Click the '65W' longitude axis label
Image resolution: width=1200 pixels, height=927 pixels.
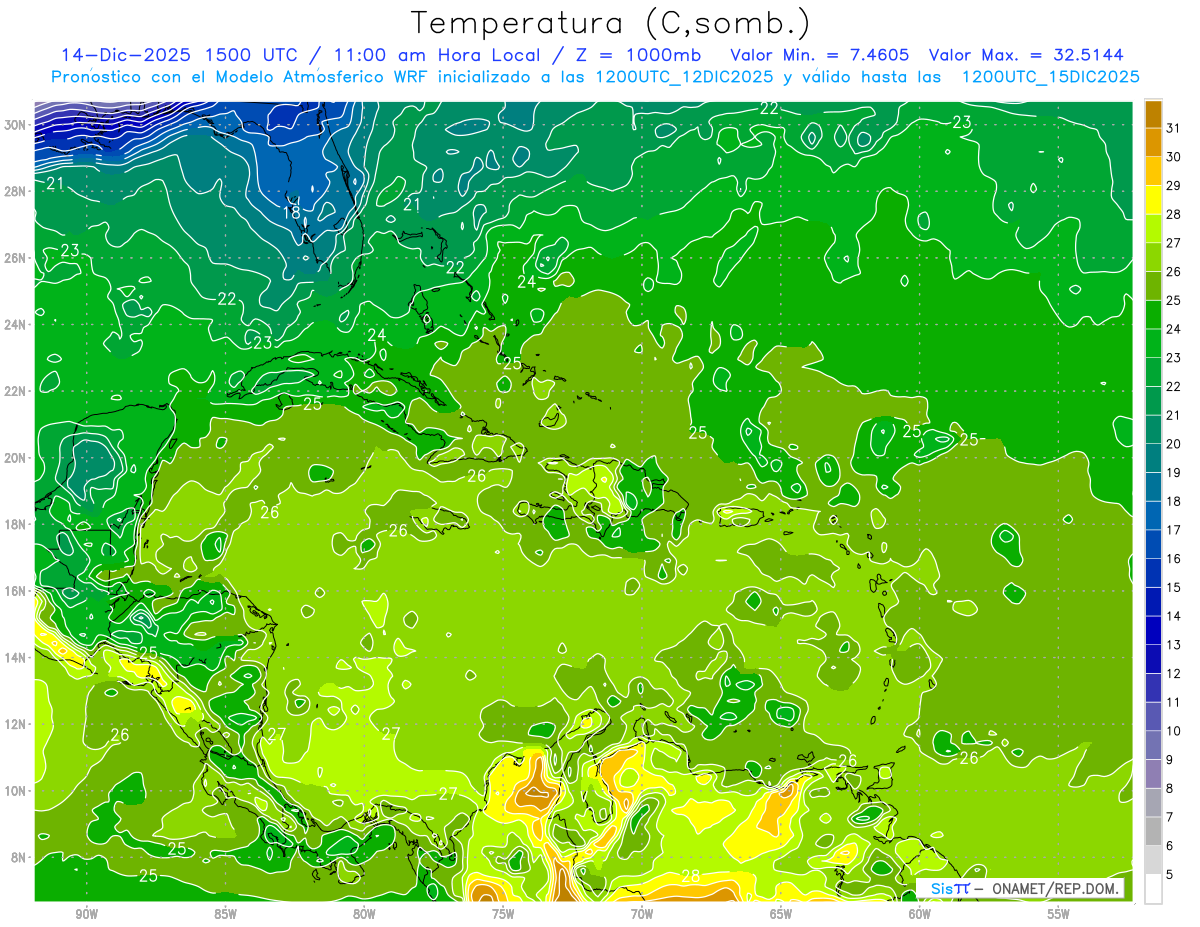(781, 914)
